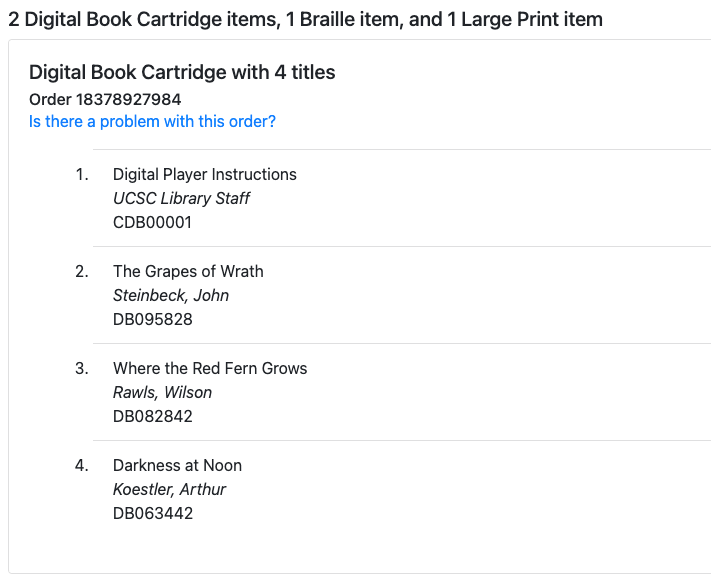Click list number 4 beside Darkness at Noon
Screen dimensions: 711x587
click(x=81, y=465)
